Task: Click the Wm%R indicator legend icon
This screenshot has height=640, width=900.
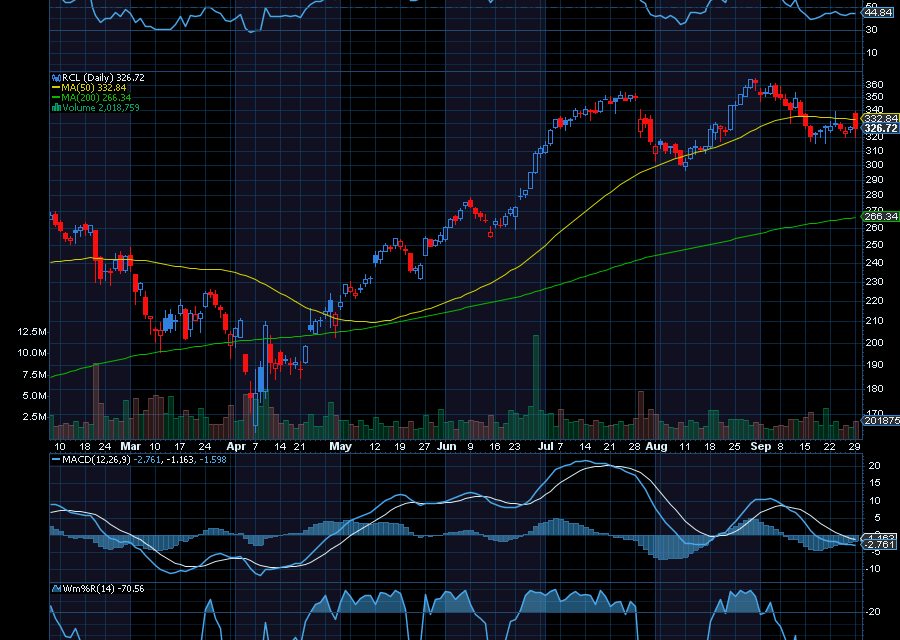Action: pyautogui.click(x=56, y=589)
